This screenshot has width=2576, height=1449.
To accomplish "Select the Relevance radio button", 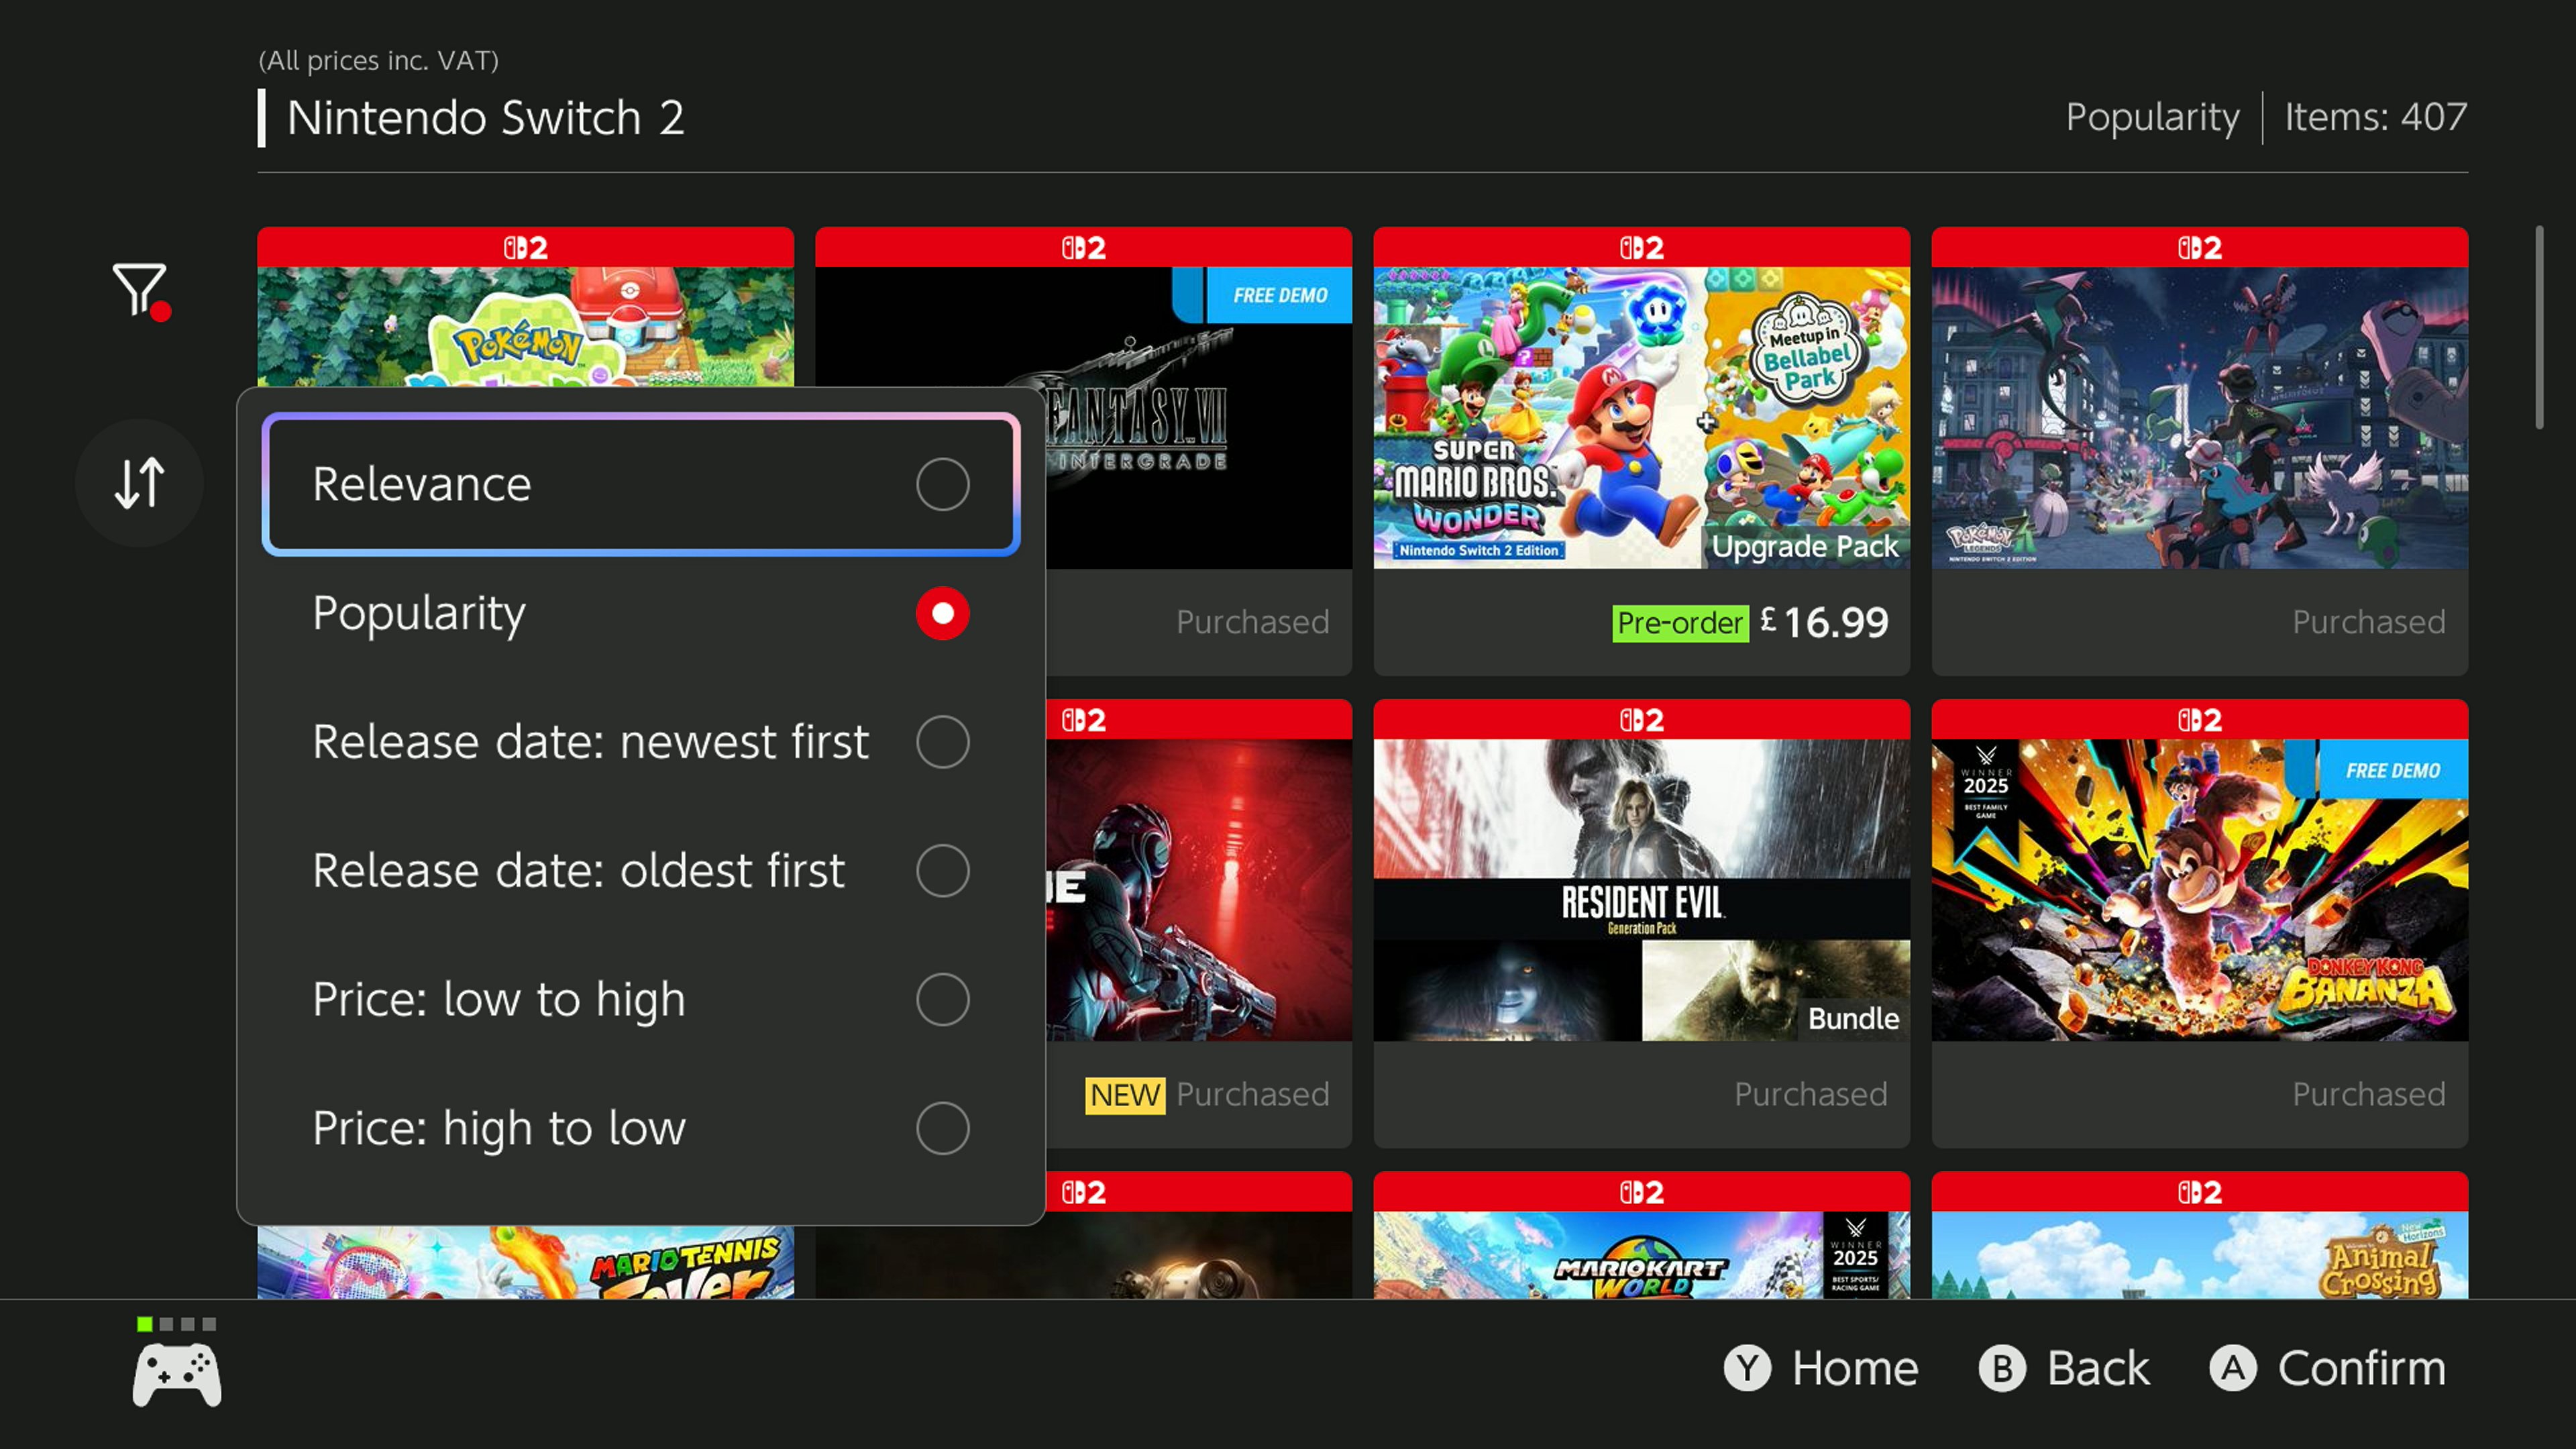I will pyautogui.click(x=942, y=484).
